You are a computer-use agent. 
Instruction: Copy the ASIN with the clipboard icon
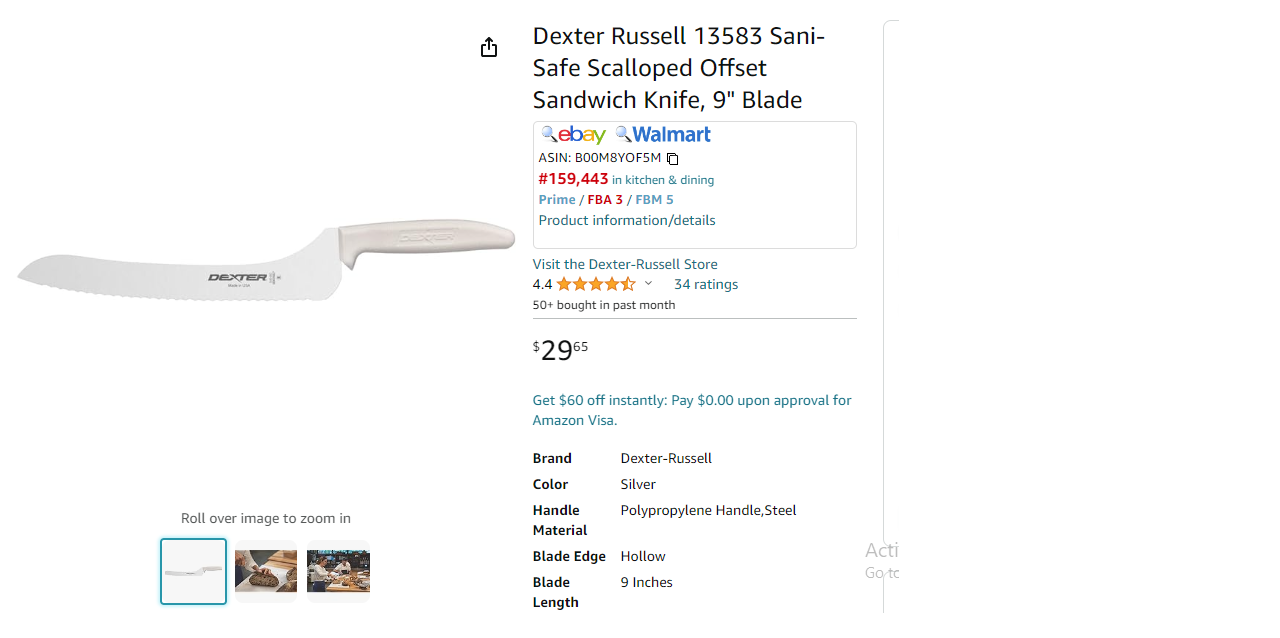673,159
